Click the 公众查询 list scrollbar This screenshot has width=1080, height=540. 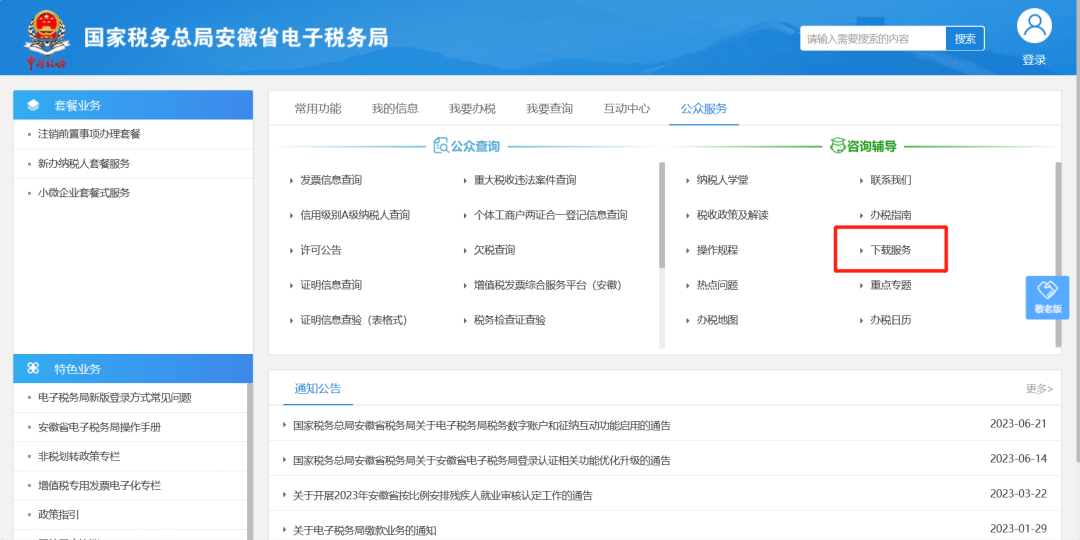tap(662, 215)
